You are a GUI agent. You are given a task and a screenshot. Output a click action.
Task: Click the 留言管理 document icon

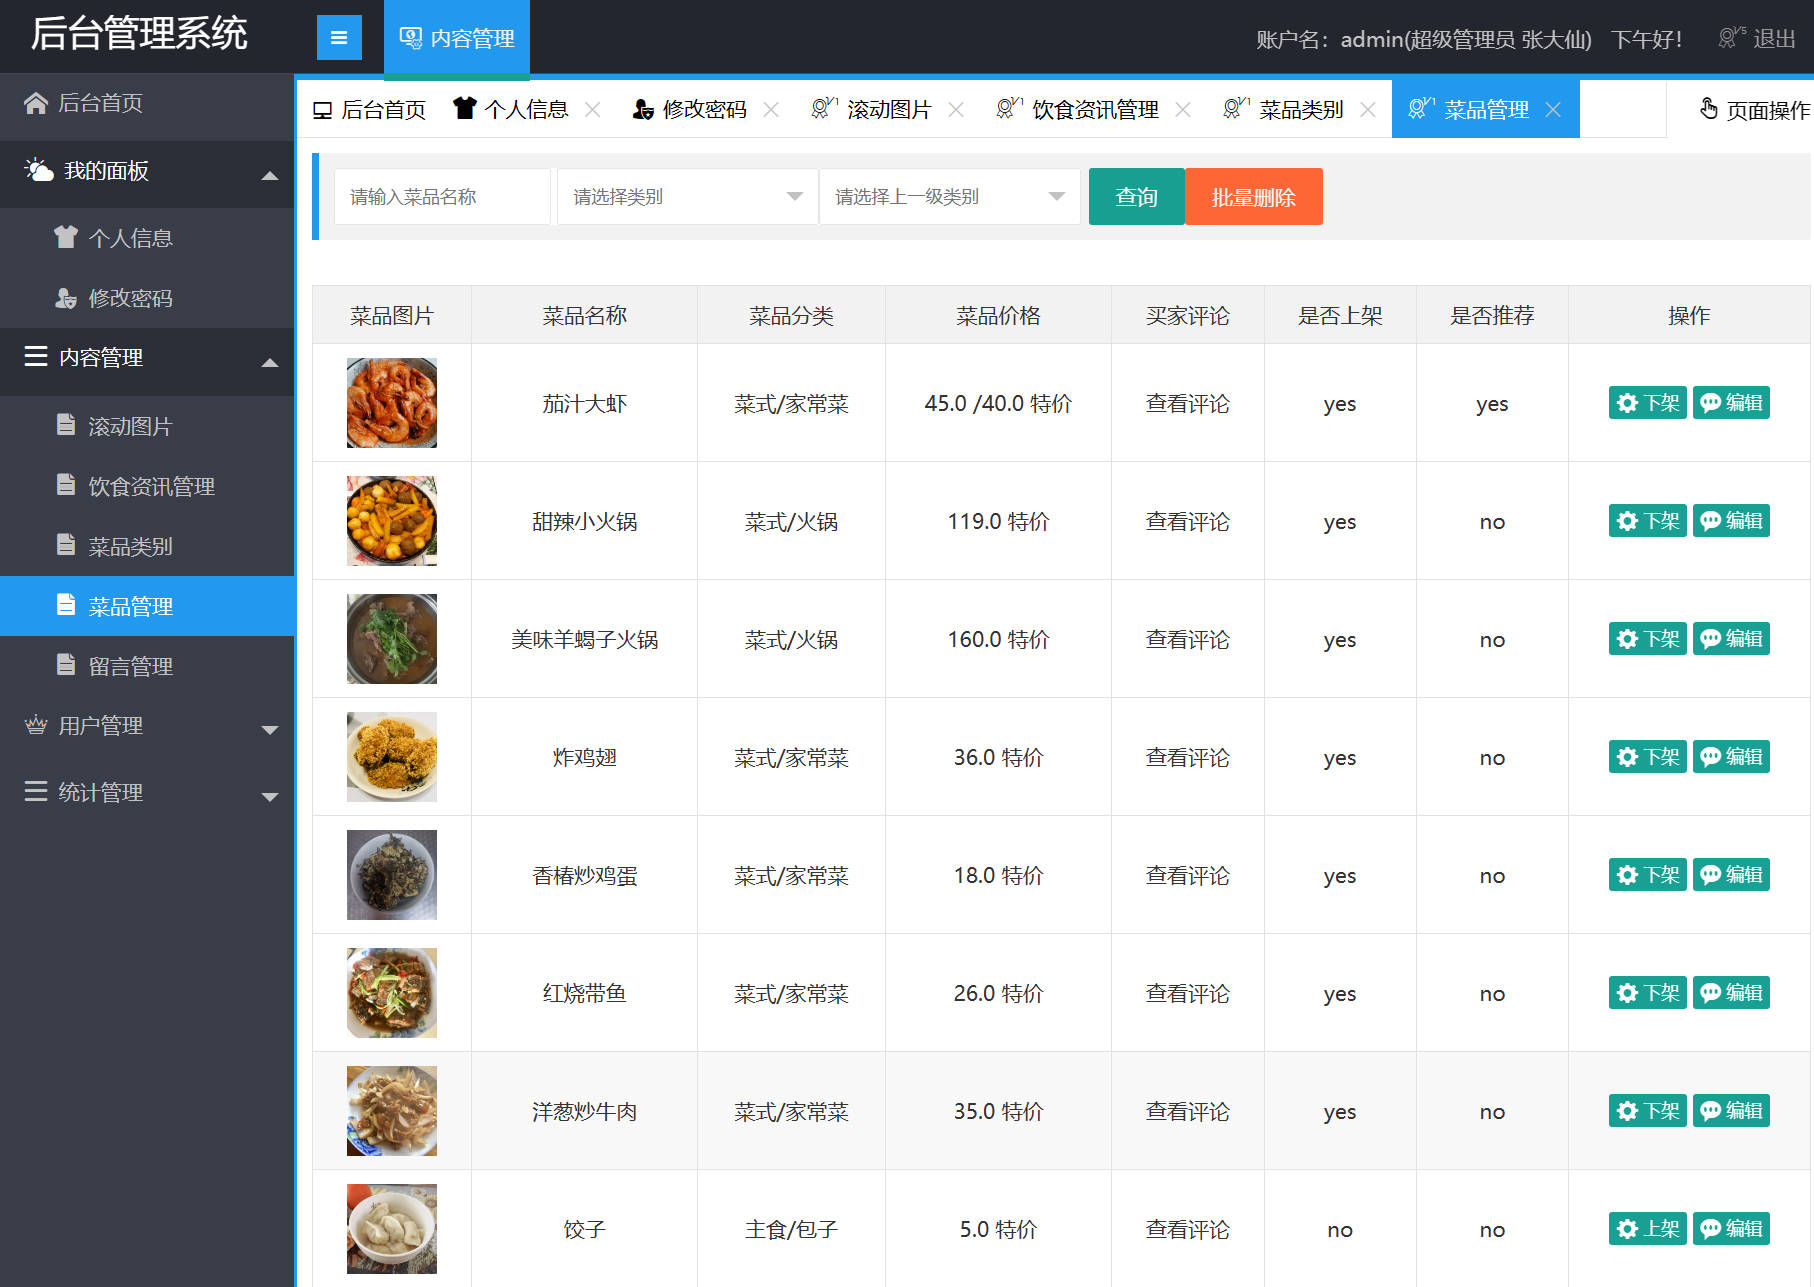(x=66, y=666)
